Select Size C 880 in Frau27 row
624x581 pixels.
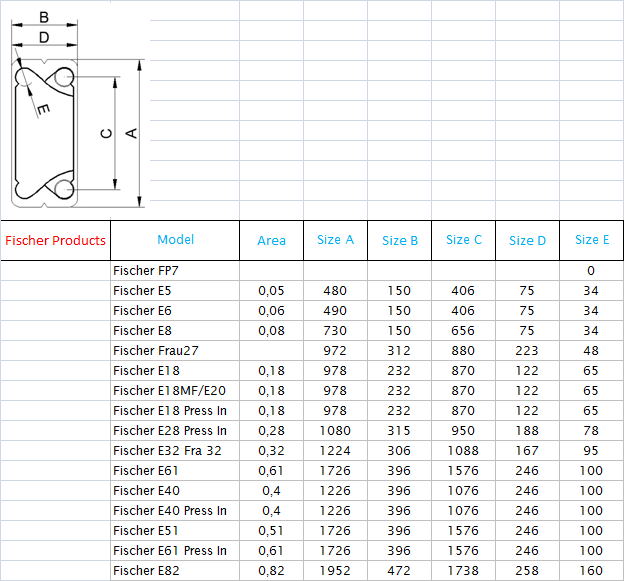click(x=464, y=351)
